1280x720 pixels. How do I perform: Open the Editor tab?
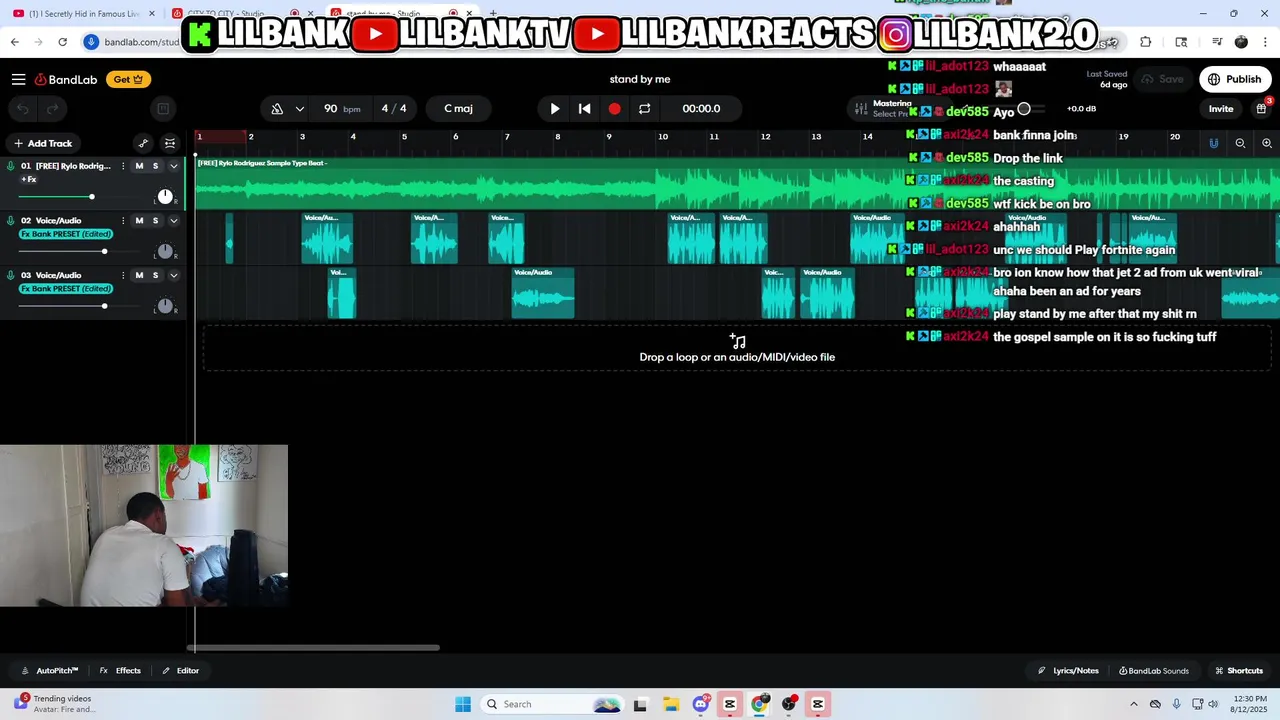tap(181, 671)
